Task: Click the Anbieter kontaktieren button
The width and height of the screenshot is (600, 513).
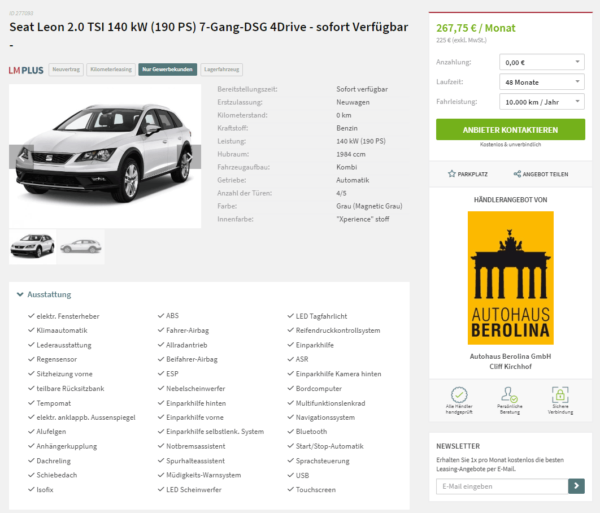Action: point(510,129)
